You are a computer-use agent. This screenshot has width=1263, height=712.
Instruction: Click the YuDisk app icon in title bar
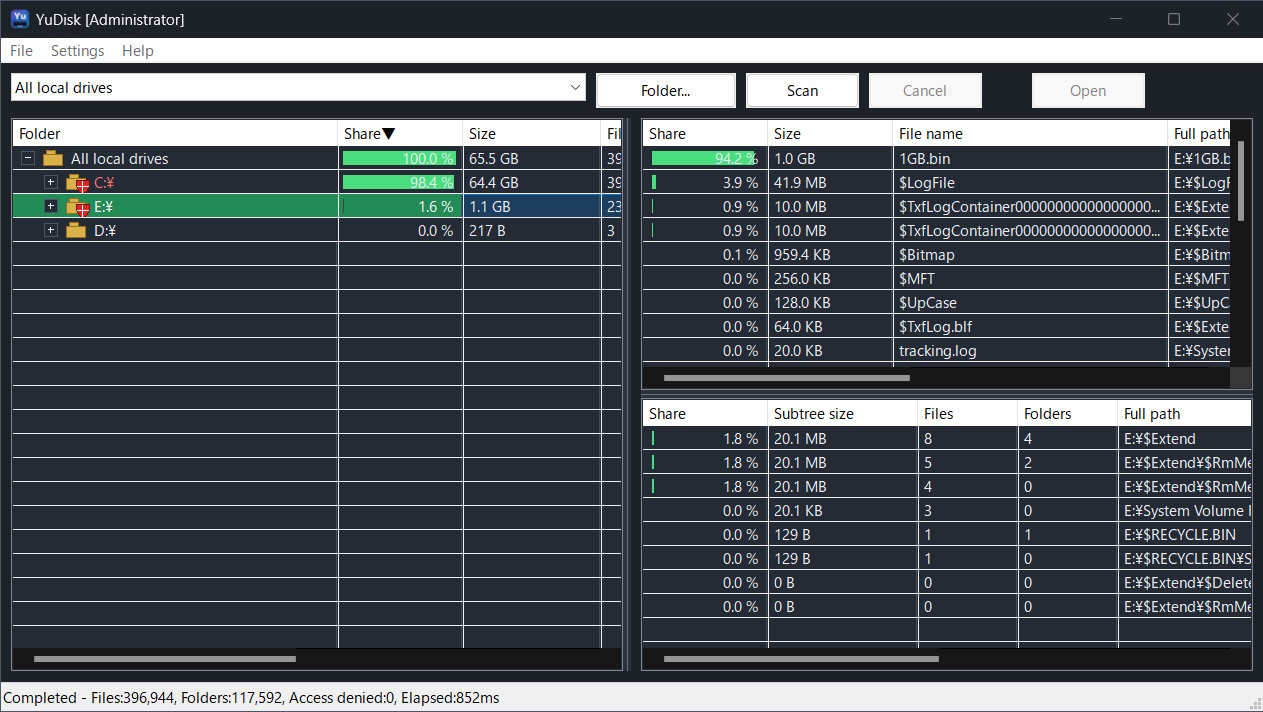point(18,19)
